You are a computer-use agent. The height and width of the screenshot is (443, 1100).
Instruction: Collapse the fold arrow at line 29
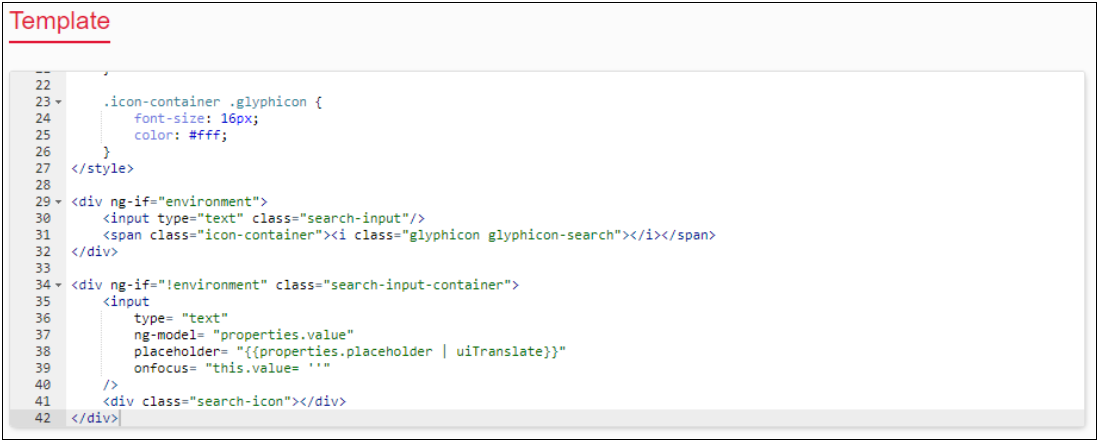58,202
